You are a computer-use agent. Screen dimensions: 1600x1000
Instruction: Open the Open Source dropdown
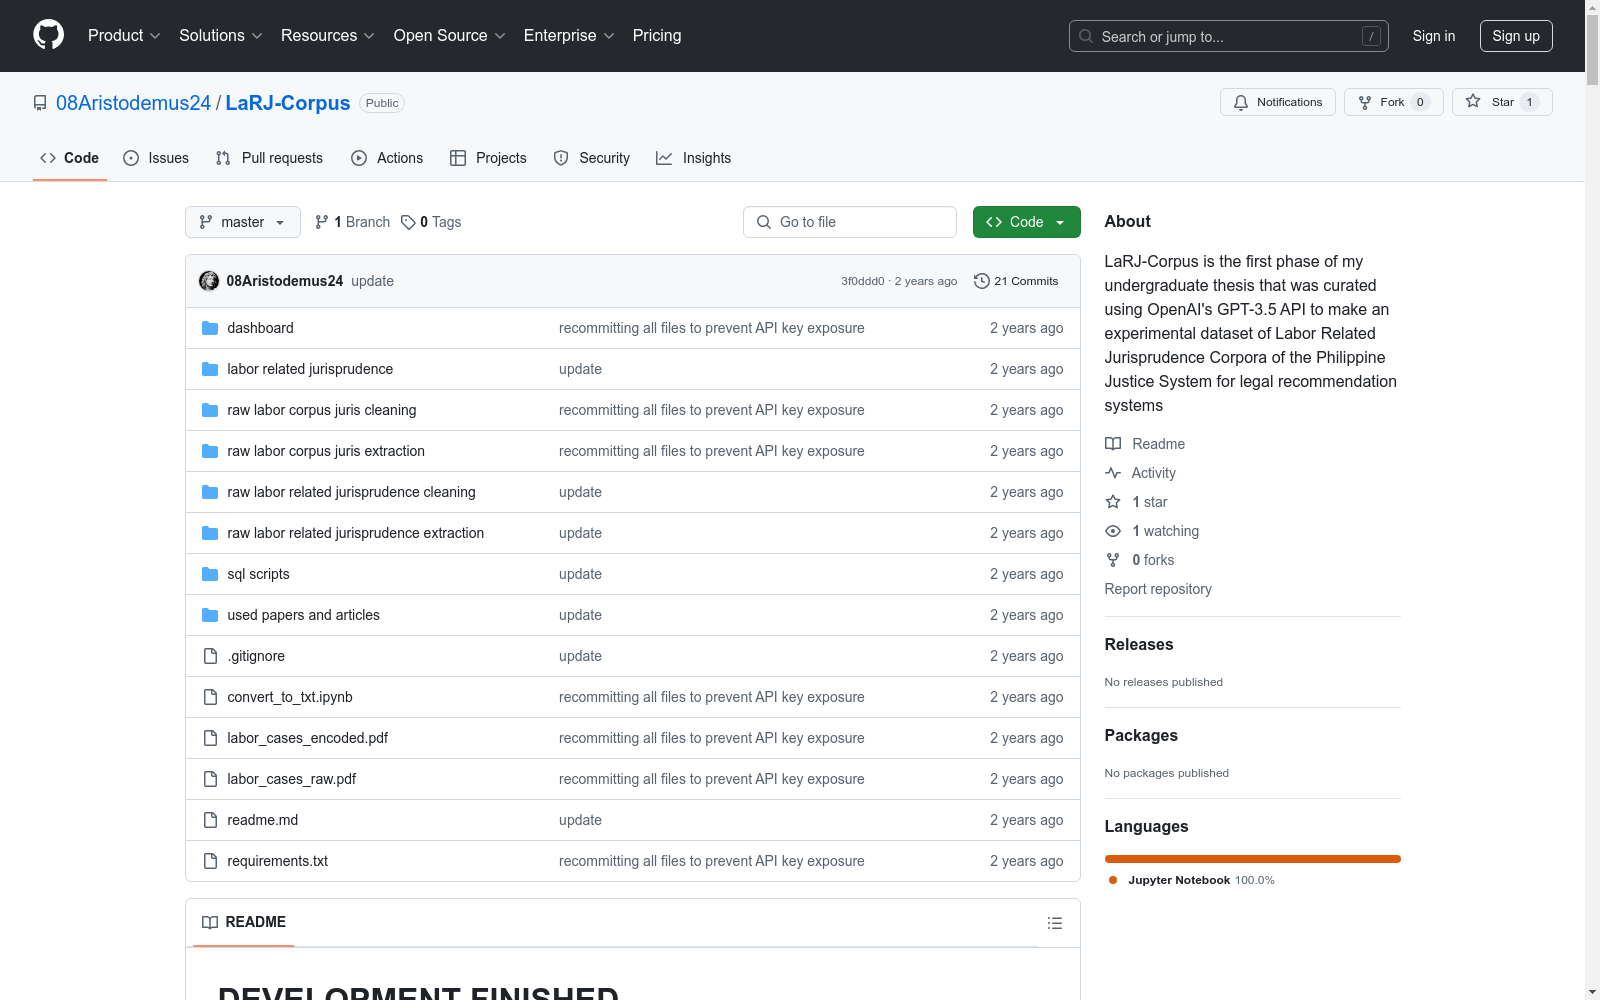point(450,35)
